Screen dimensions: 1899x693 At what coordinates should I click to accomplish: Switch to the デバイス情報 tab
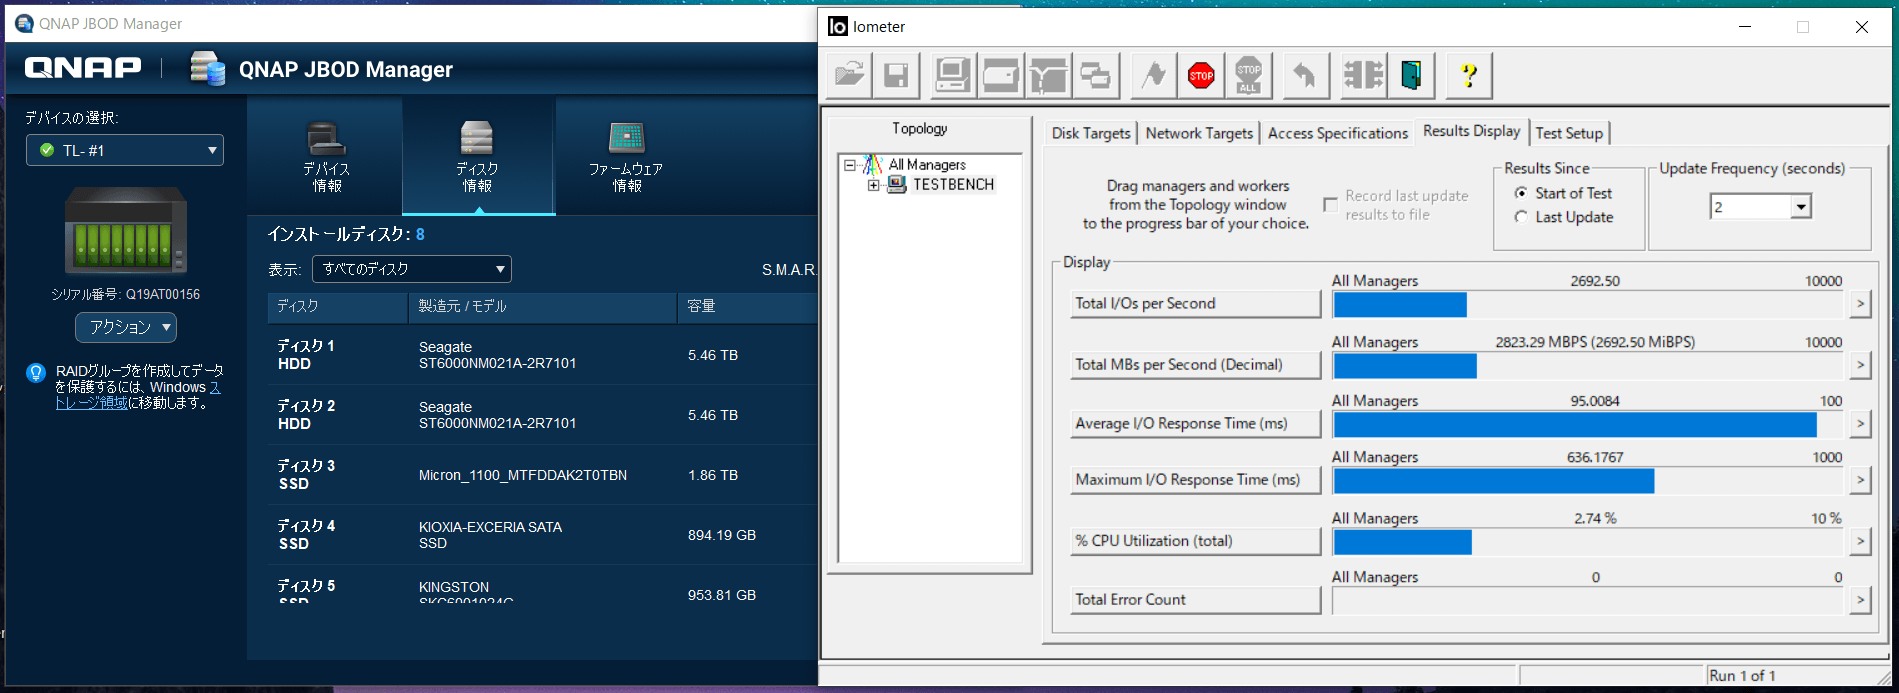(x=326, y=157)
